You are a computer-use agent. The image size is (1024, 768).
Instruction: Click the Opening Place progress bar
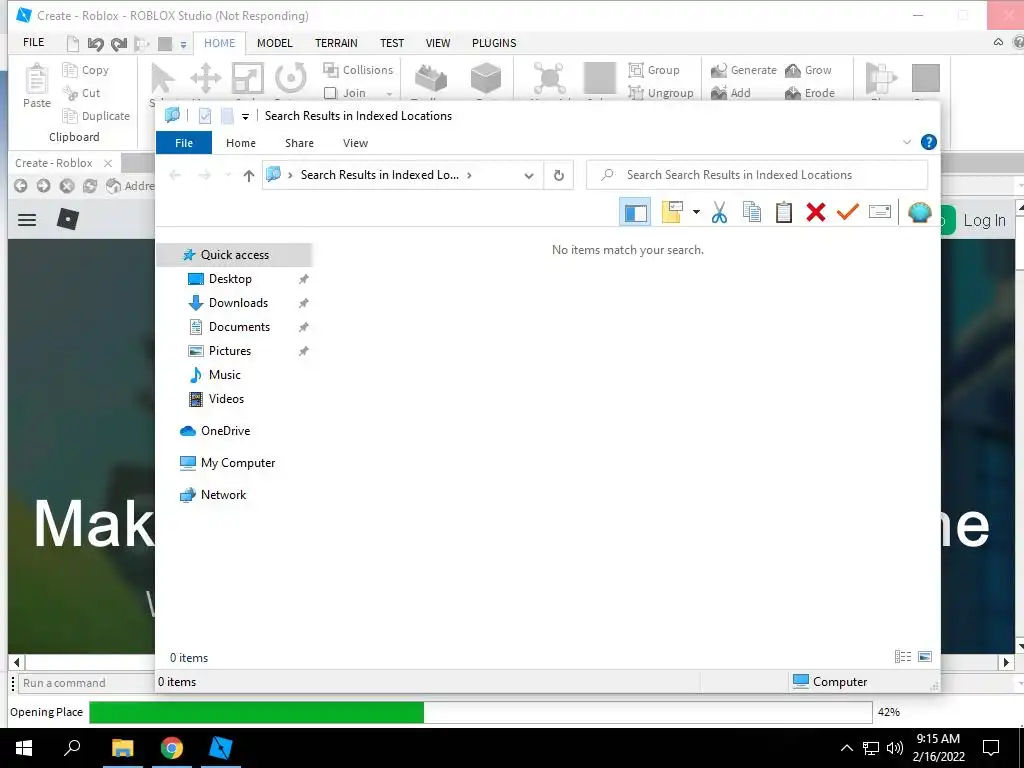(481, 712)
